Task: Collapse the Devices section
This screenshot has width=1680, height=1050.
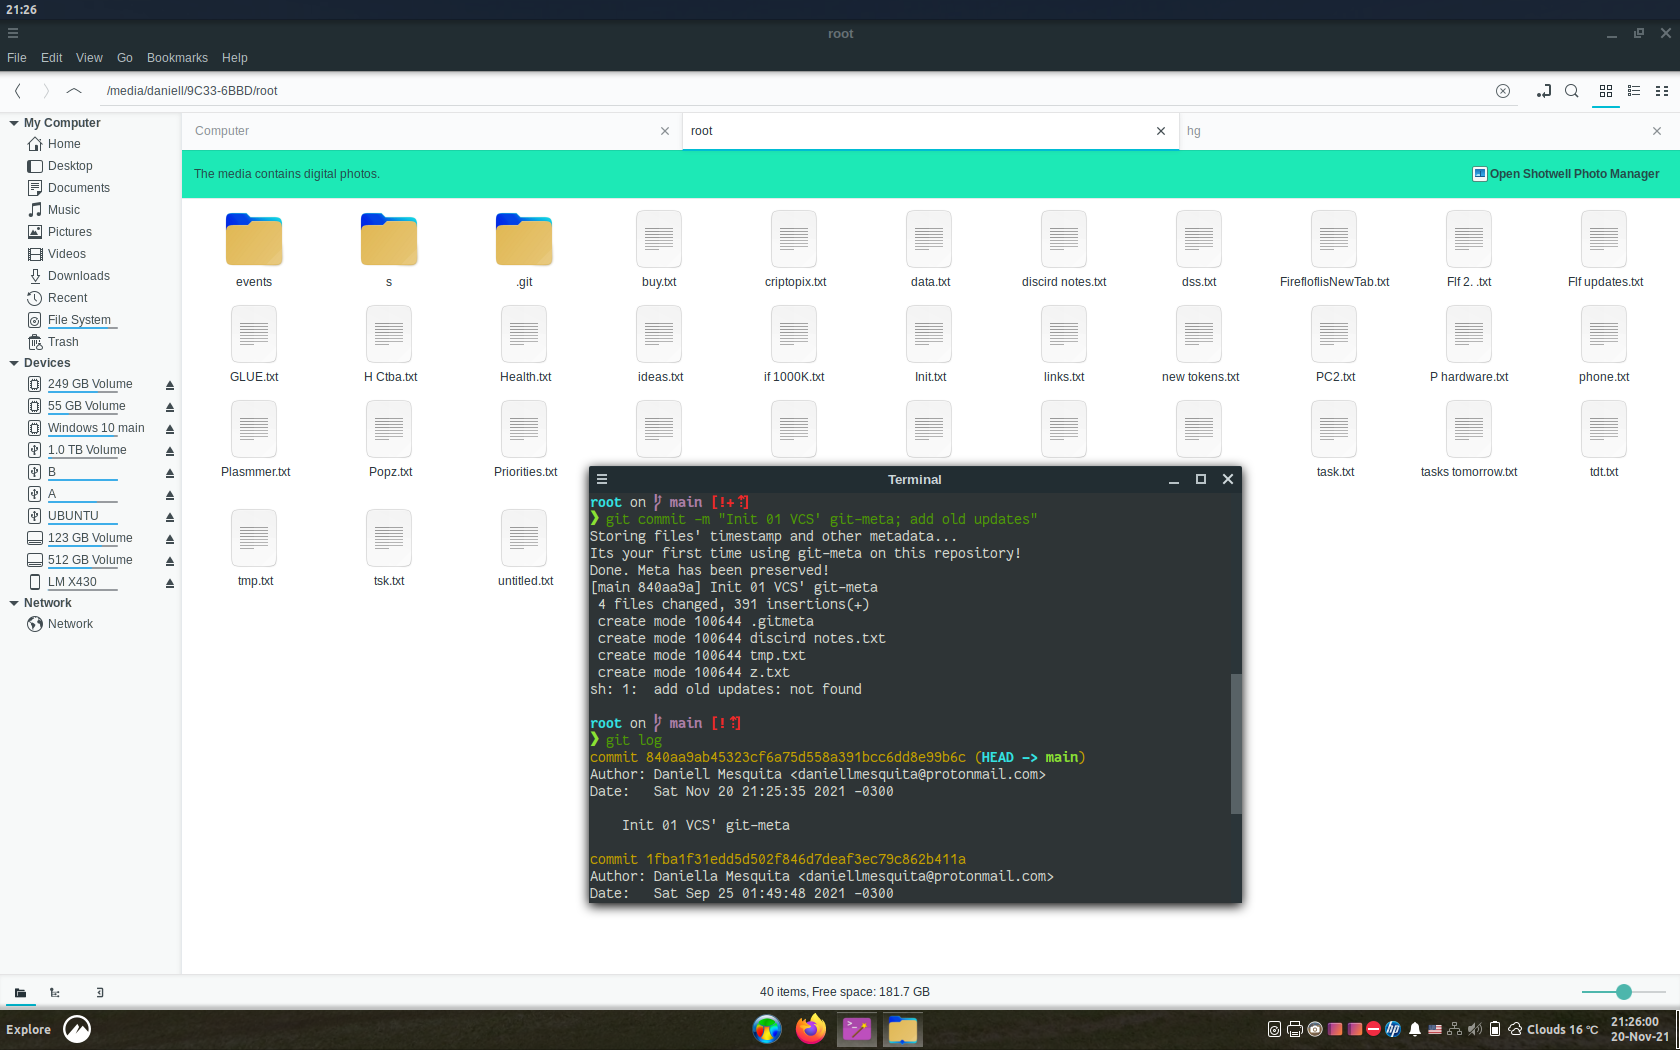Action: pyautogui.click(x=14, y=363)
